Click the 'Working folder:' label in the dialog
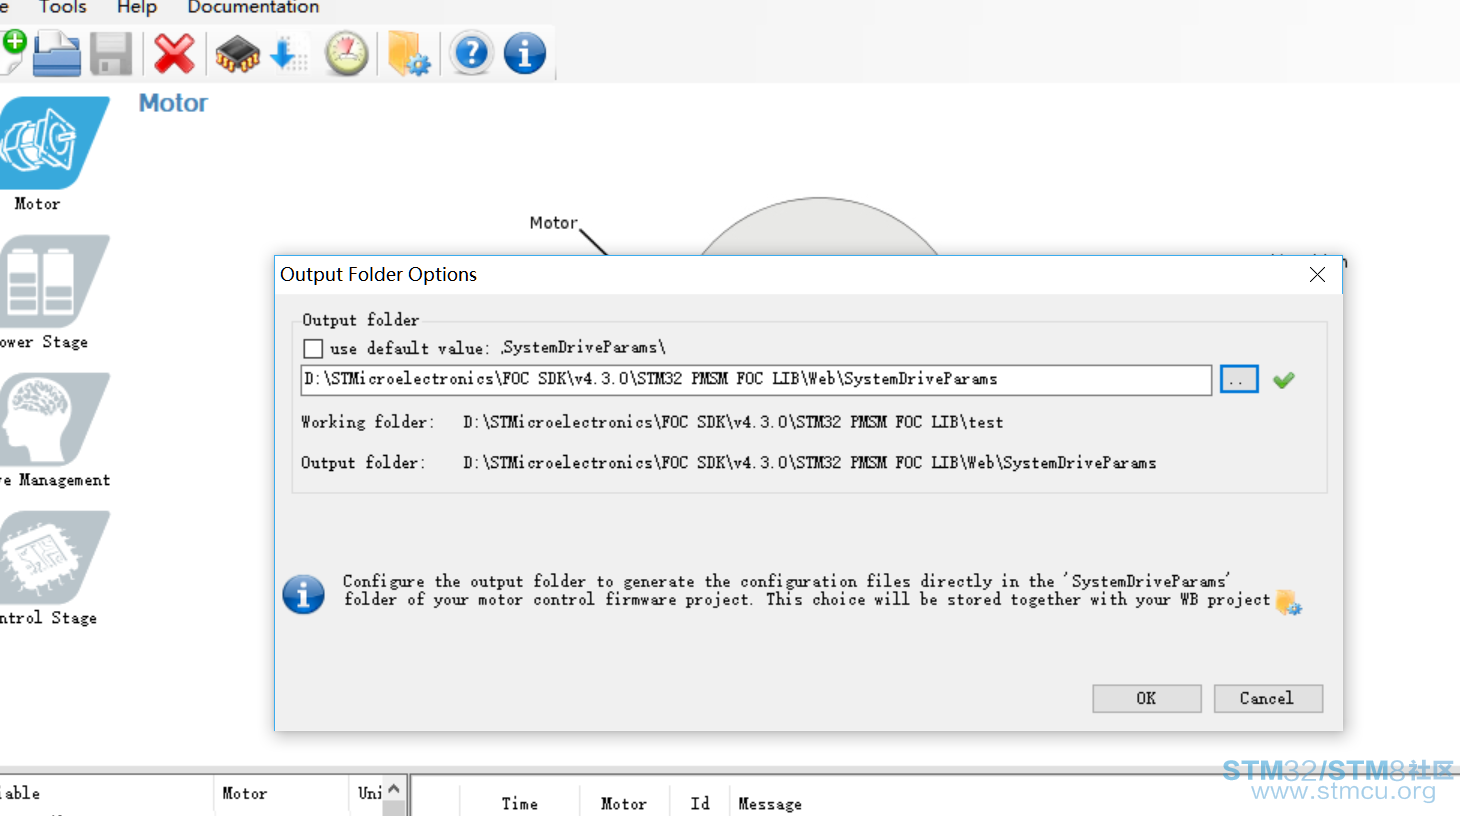The width and height of the screenshot is (1460, 816). 368,422
